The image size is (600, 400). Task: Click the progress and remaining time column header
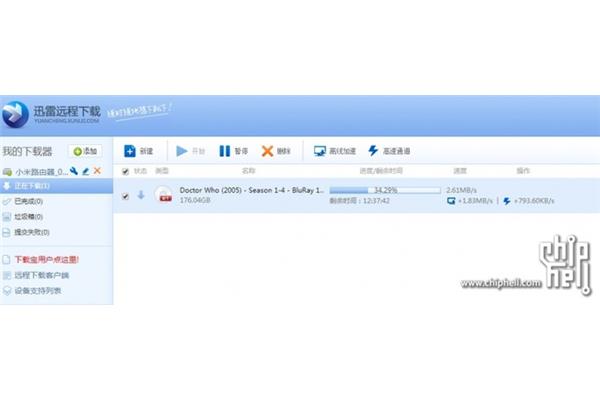point(381,171)
